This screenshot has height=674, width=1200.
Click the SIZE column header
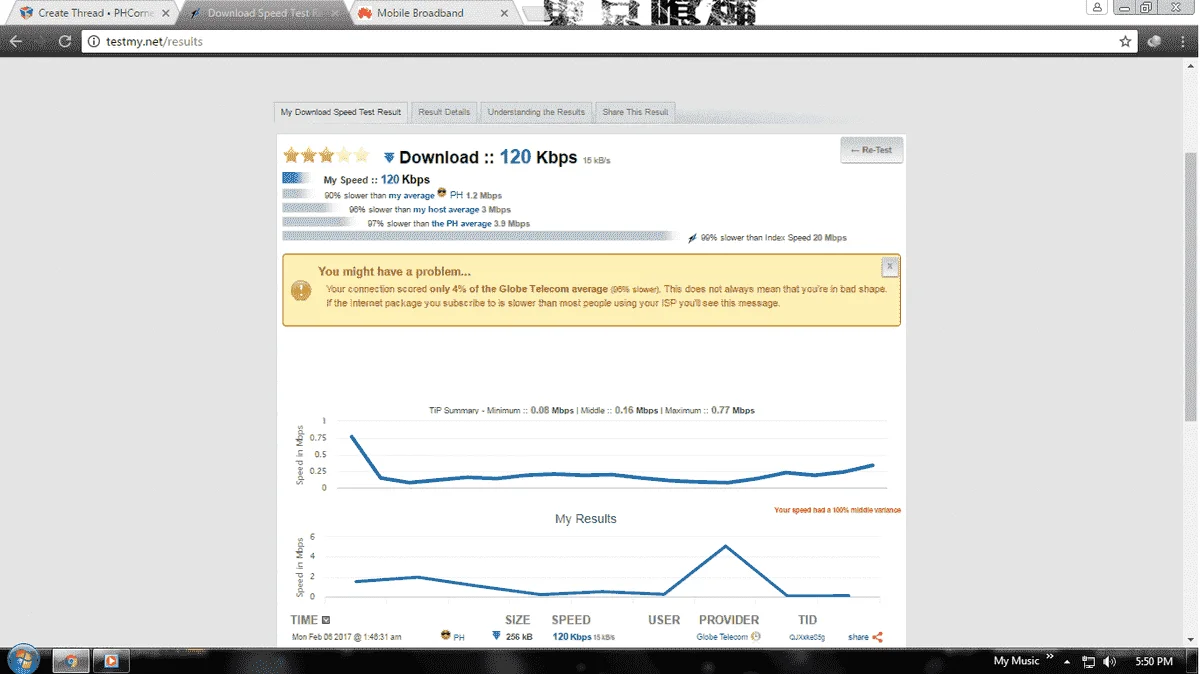point(517,620)
